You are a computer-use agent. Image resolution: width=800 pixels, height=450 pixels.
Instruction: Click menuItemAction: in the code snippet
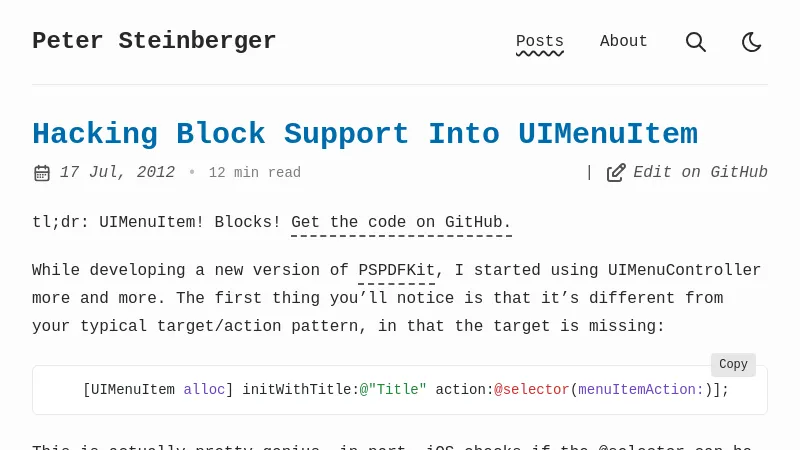click(x=641, y=390)
